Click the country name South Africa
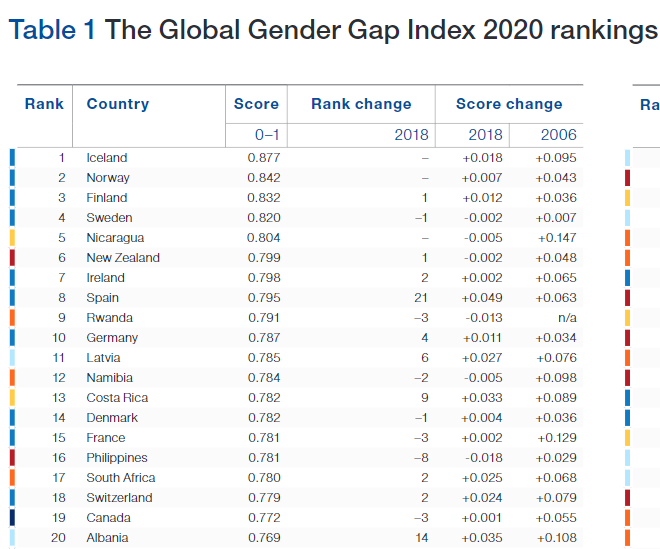Image resolution: width=660 pixels, height=549 pixels. pos(120,478)
